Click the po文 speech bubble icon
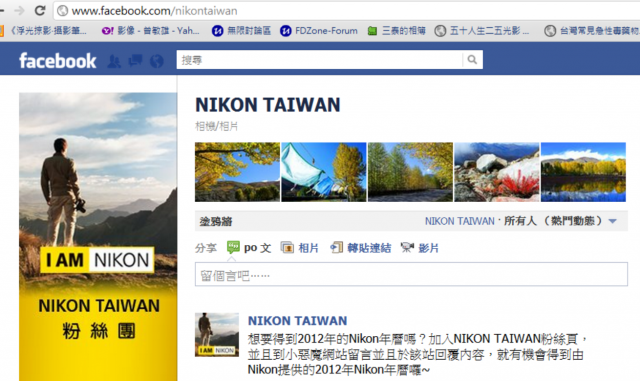 233,247
